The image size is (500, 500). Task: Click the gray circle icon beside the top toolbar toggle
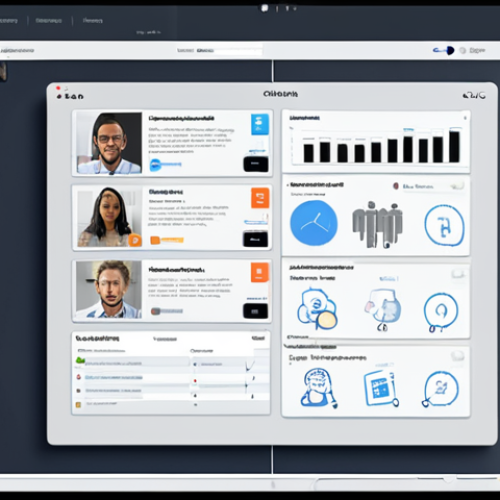pos(463,50)
